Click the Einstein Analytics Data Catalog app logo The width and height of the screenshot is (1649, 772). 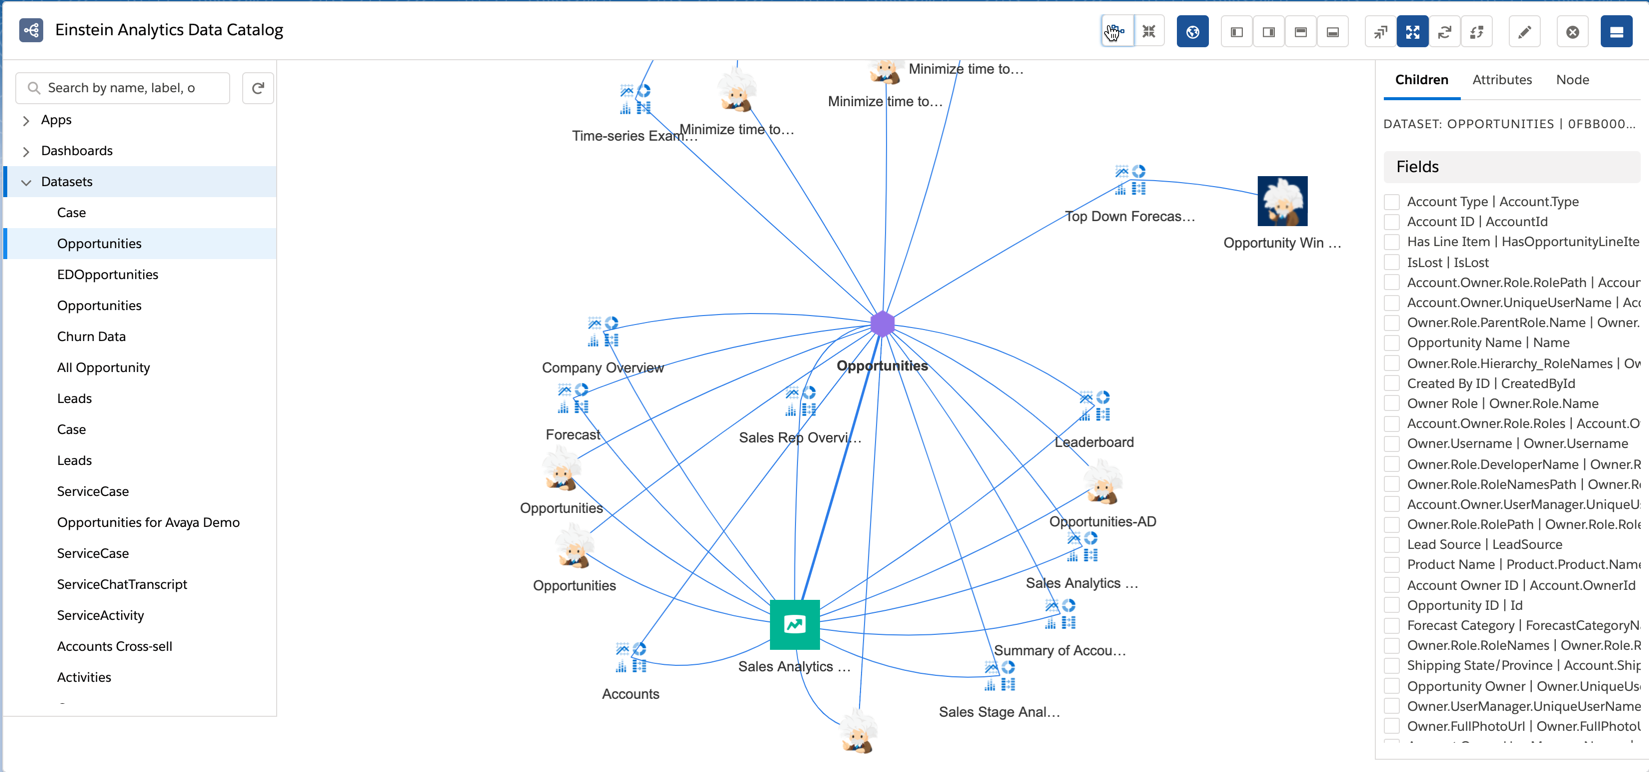31,30
